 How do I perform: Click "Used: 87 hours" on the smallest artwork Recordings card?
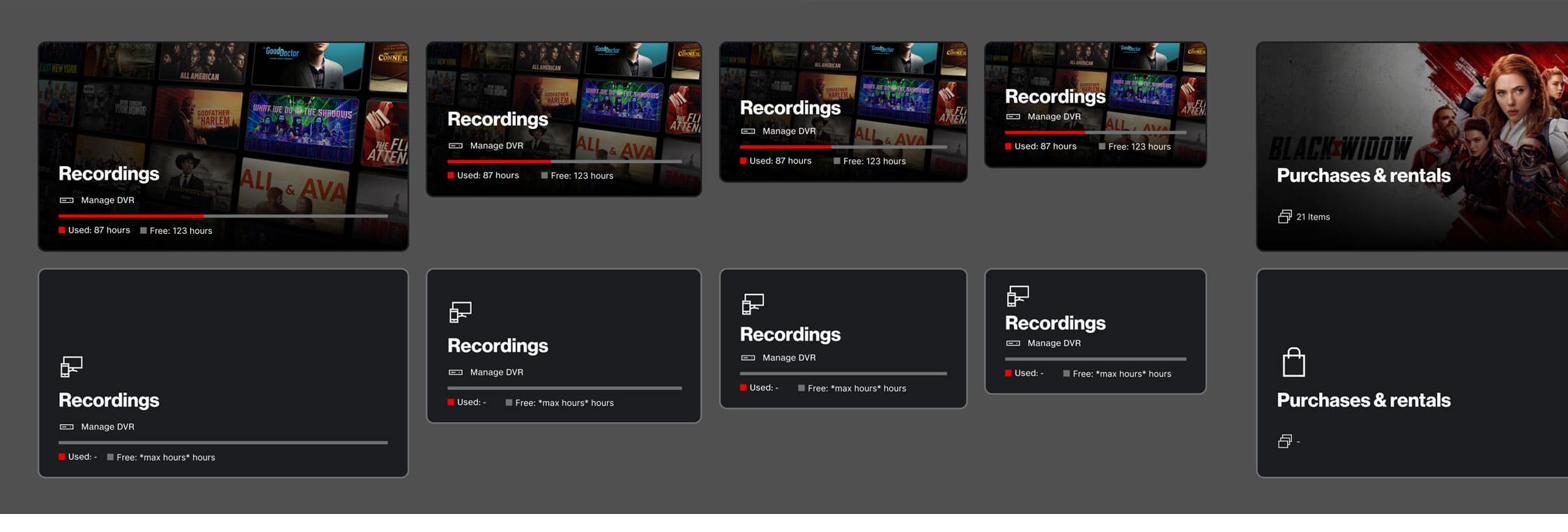[x=1046, y=146]
